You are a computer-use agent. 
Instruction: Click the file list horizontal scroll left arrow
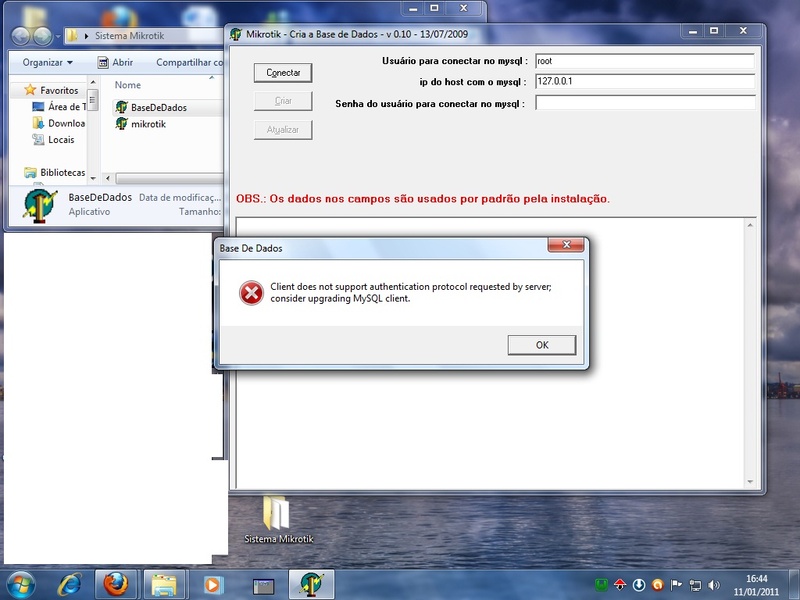pyautogui.click(x=108, y=178)
